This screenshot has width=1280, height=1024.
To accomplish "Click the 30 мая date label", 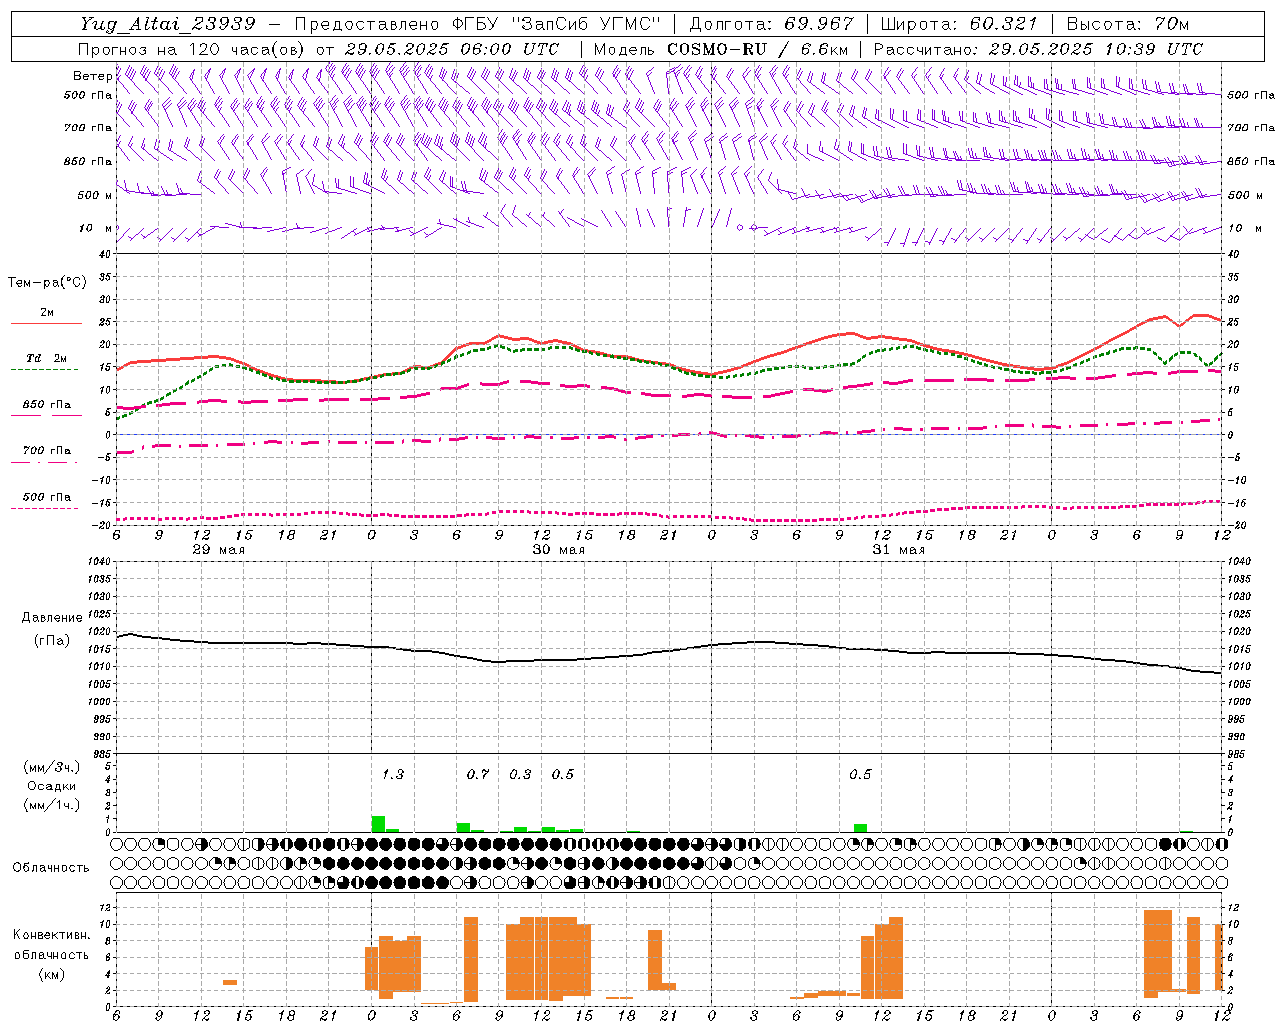I will (x=558, y=550).
